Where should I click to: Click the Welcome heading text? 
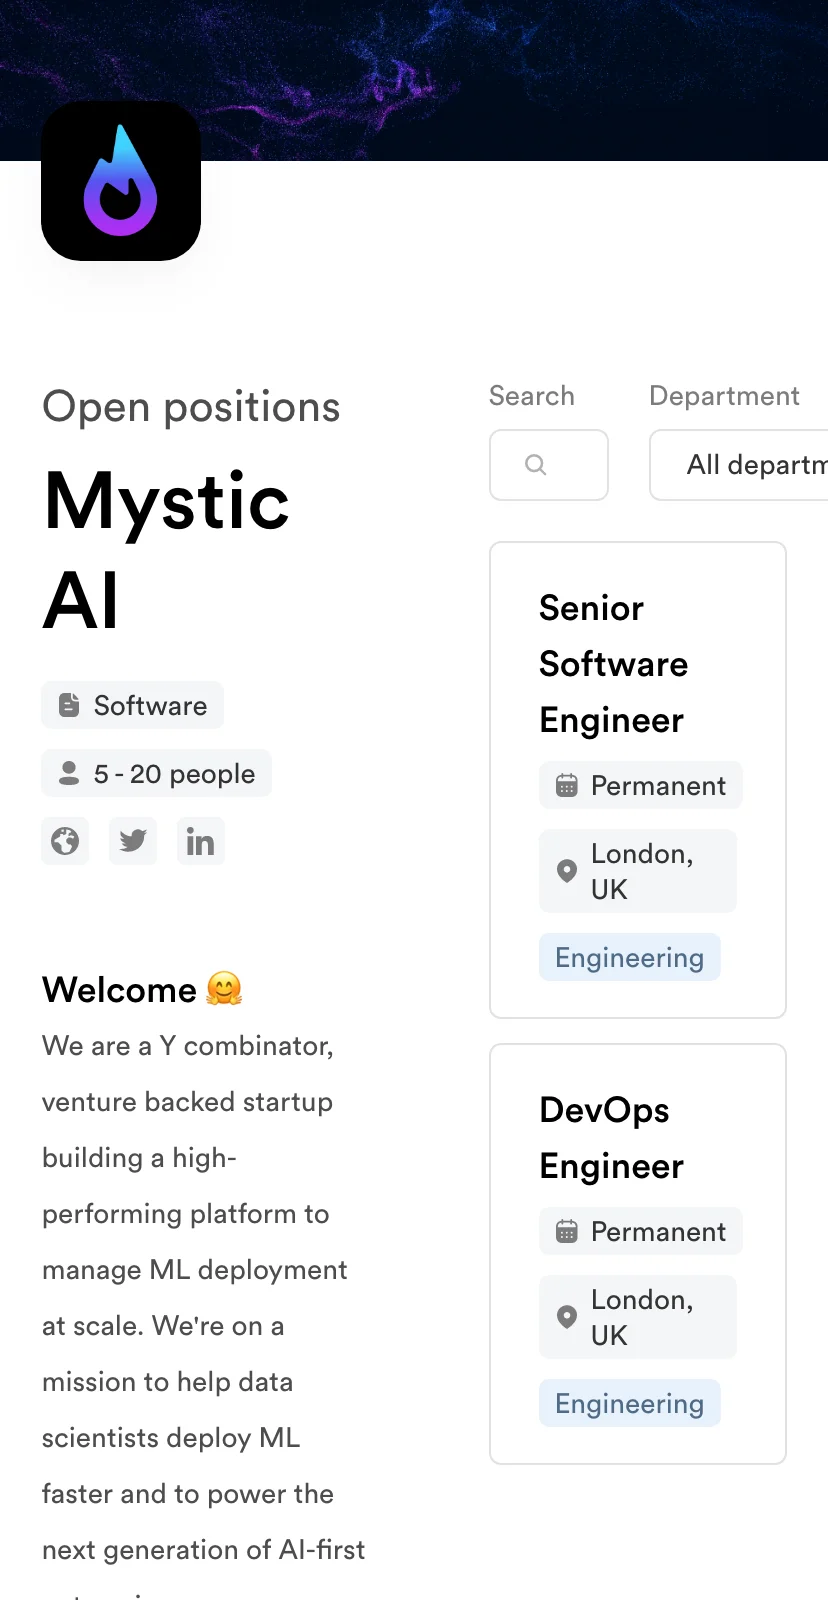point(119,989)
